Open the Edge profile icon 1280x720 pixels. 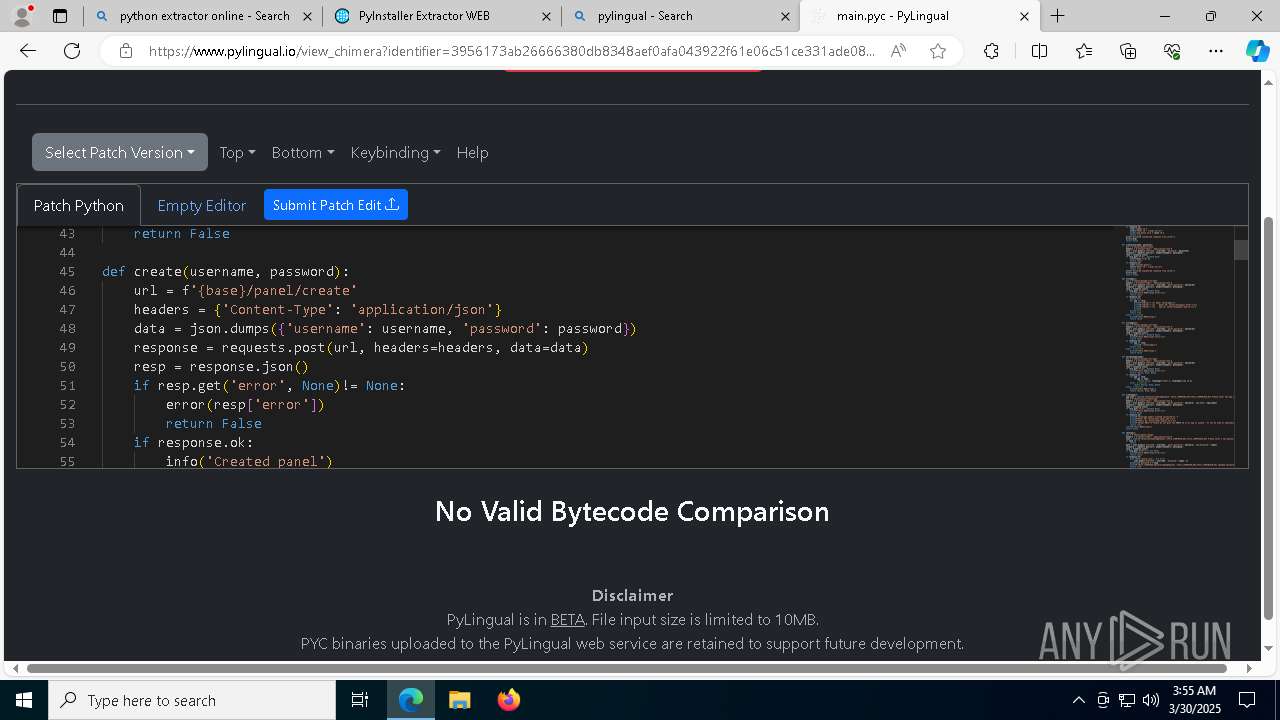coord(23,16)
